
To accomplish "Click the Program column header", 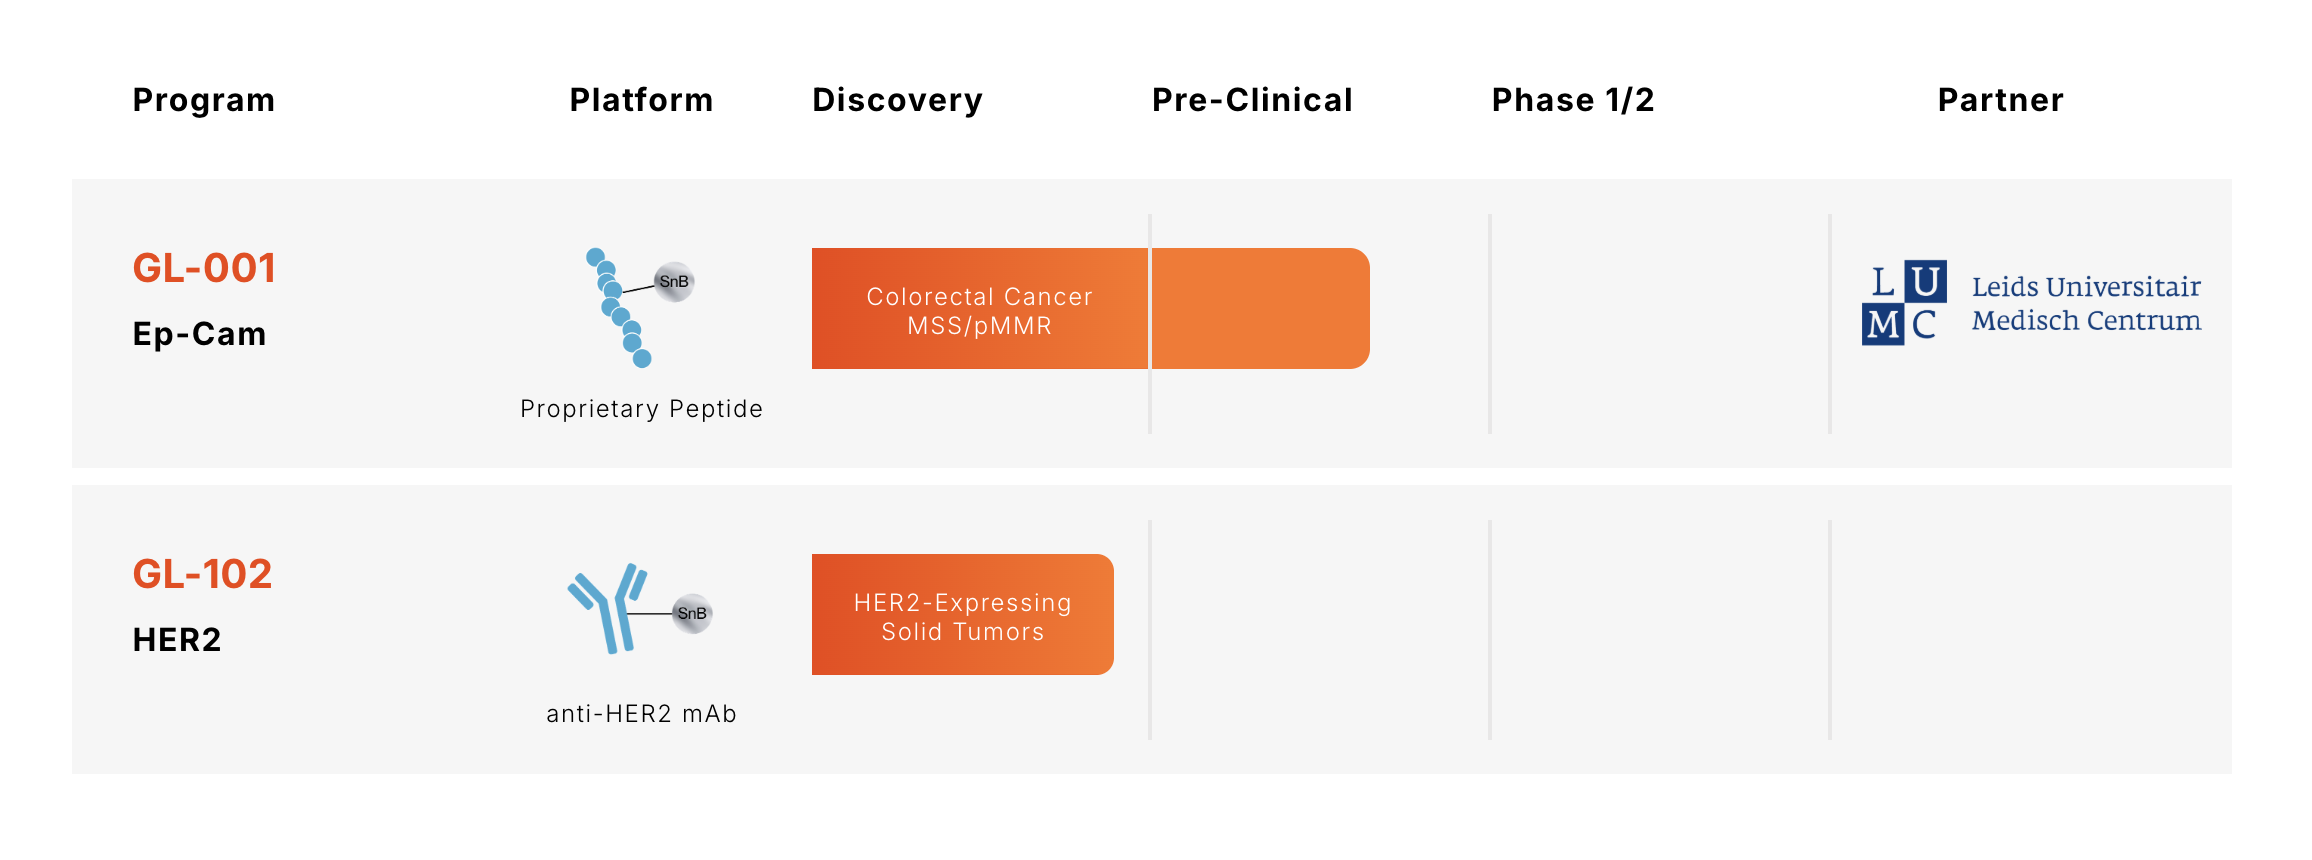I will click(x=203, y=100).
